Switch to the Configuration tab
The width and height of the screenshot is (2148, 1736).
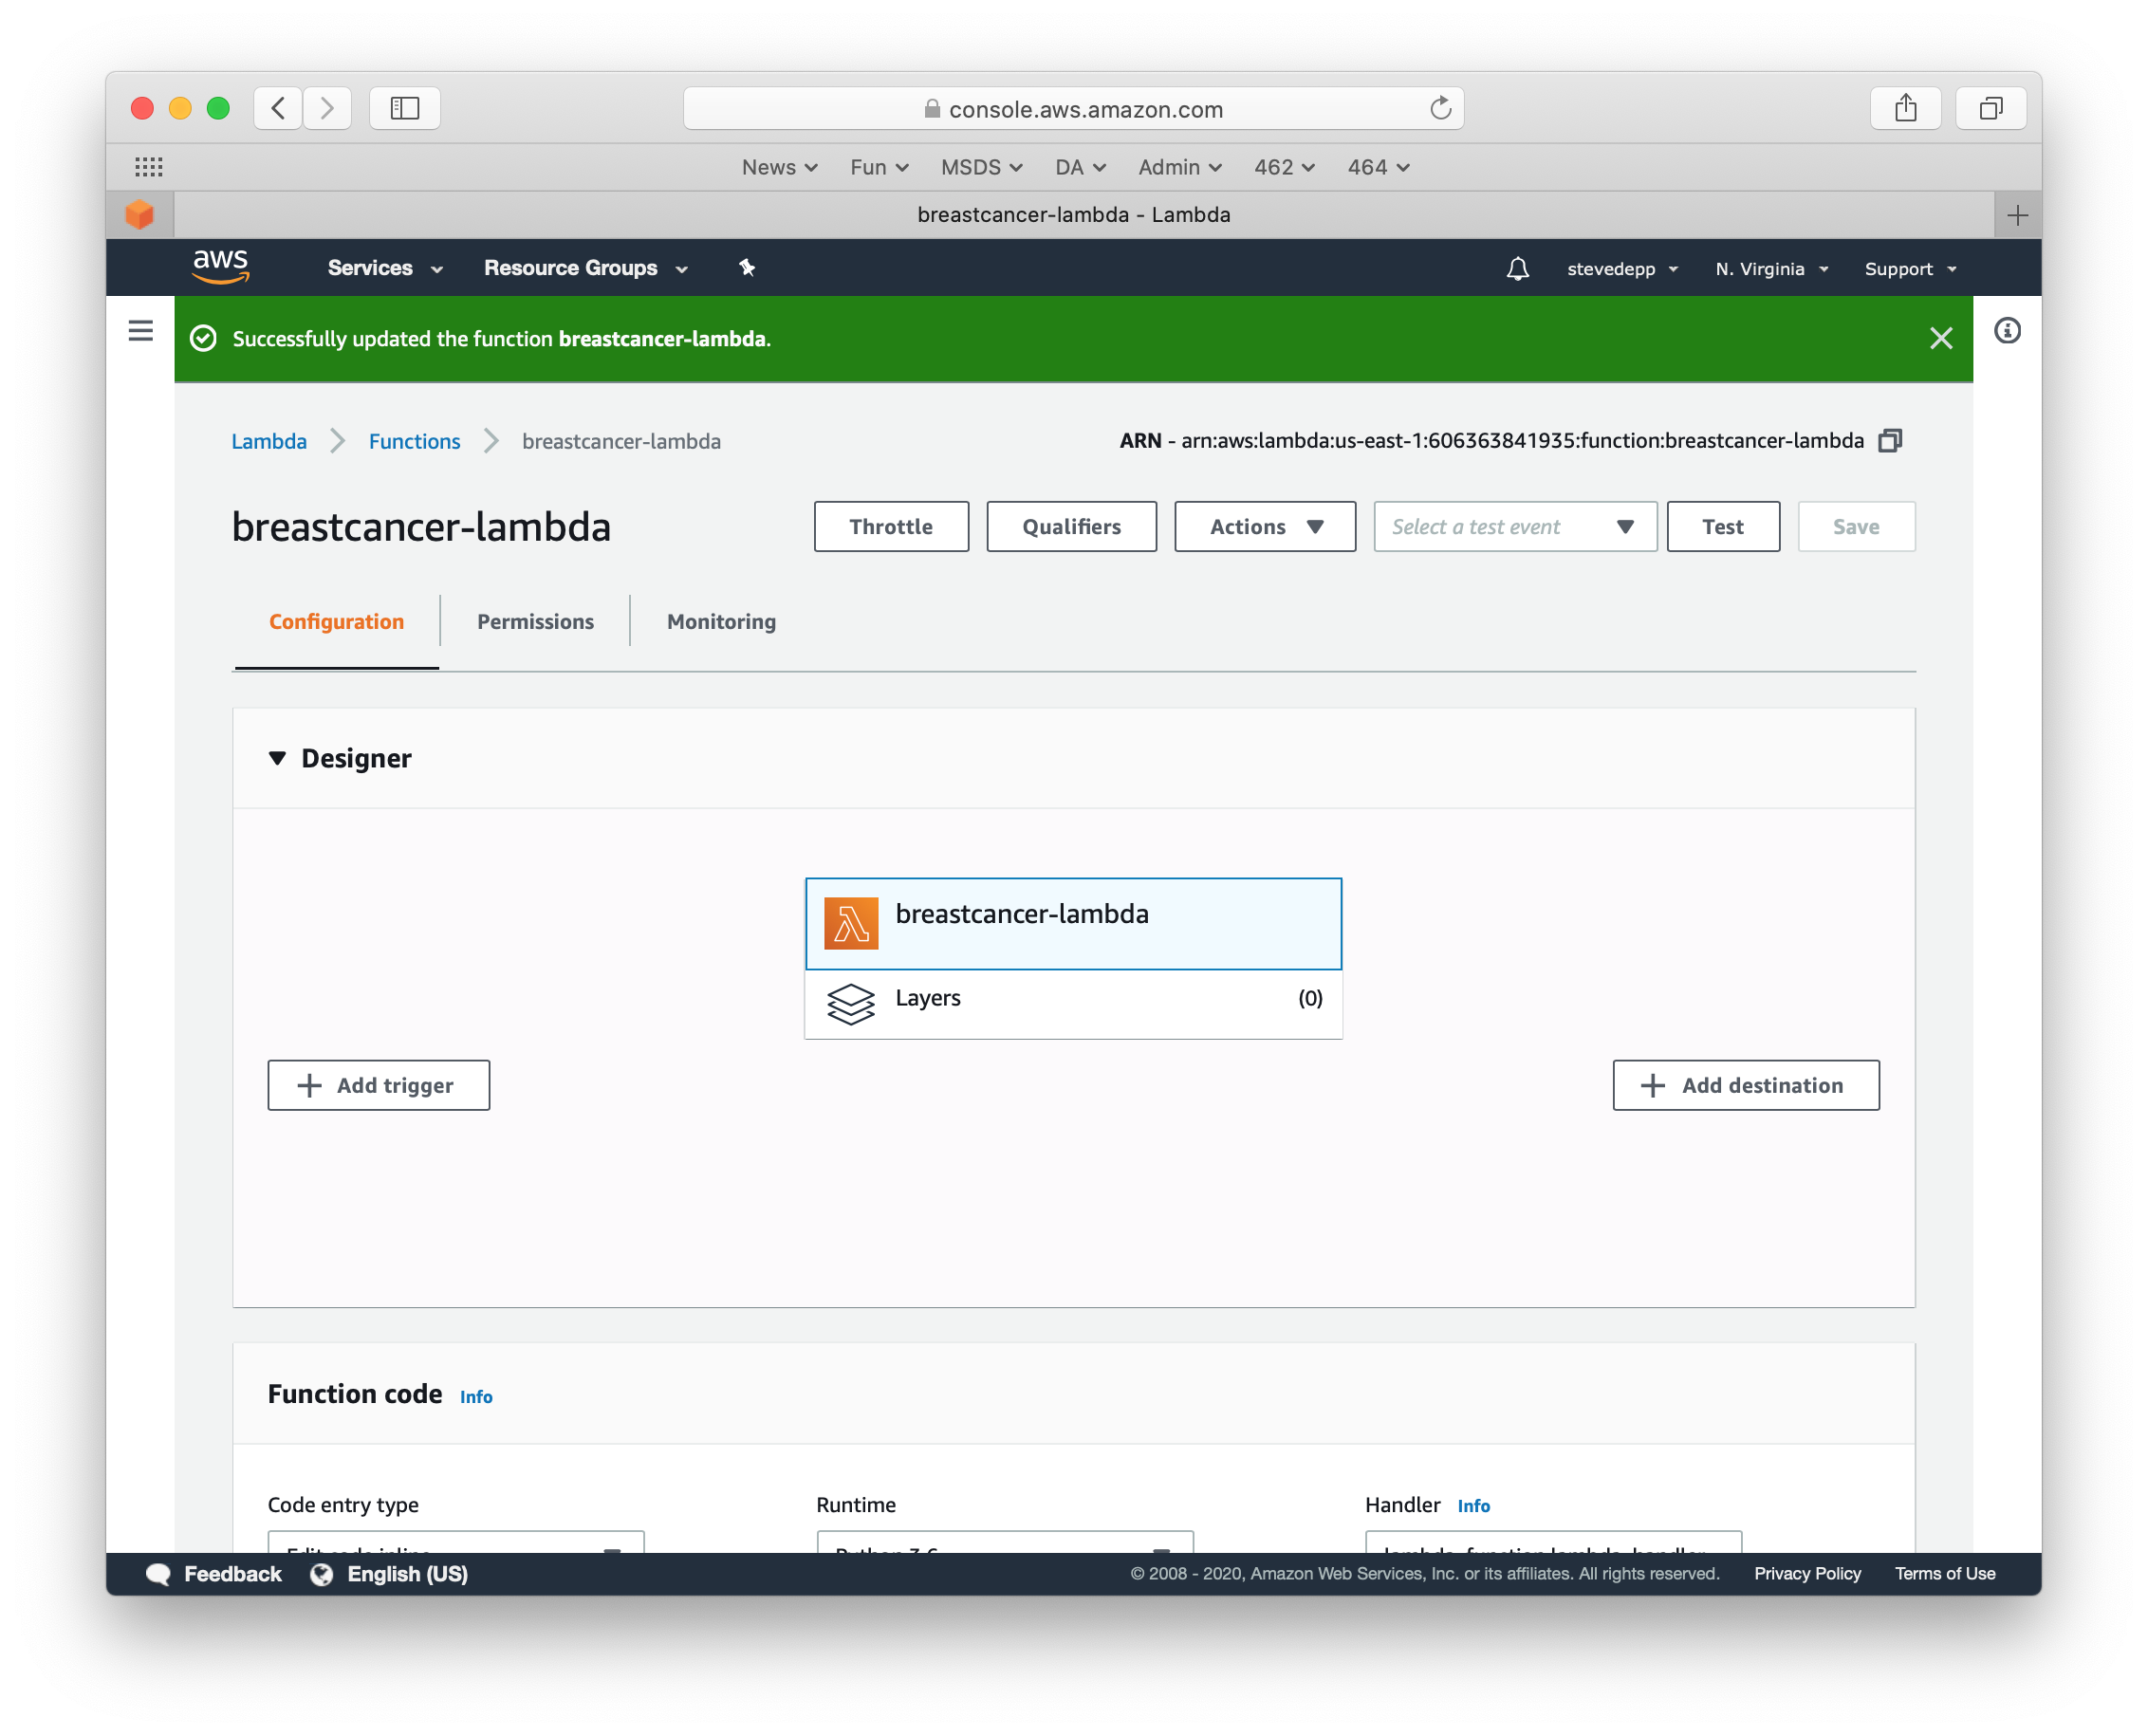337,622
